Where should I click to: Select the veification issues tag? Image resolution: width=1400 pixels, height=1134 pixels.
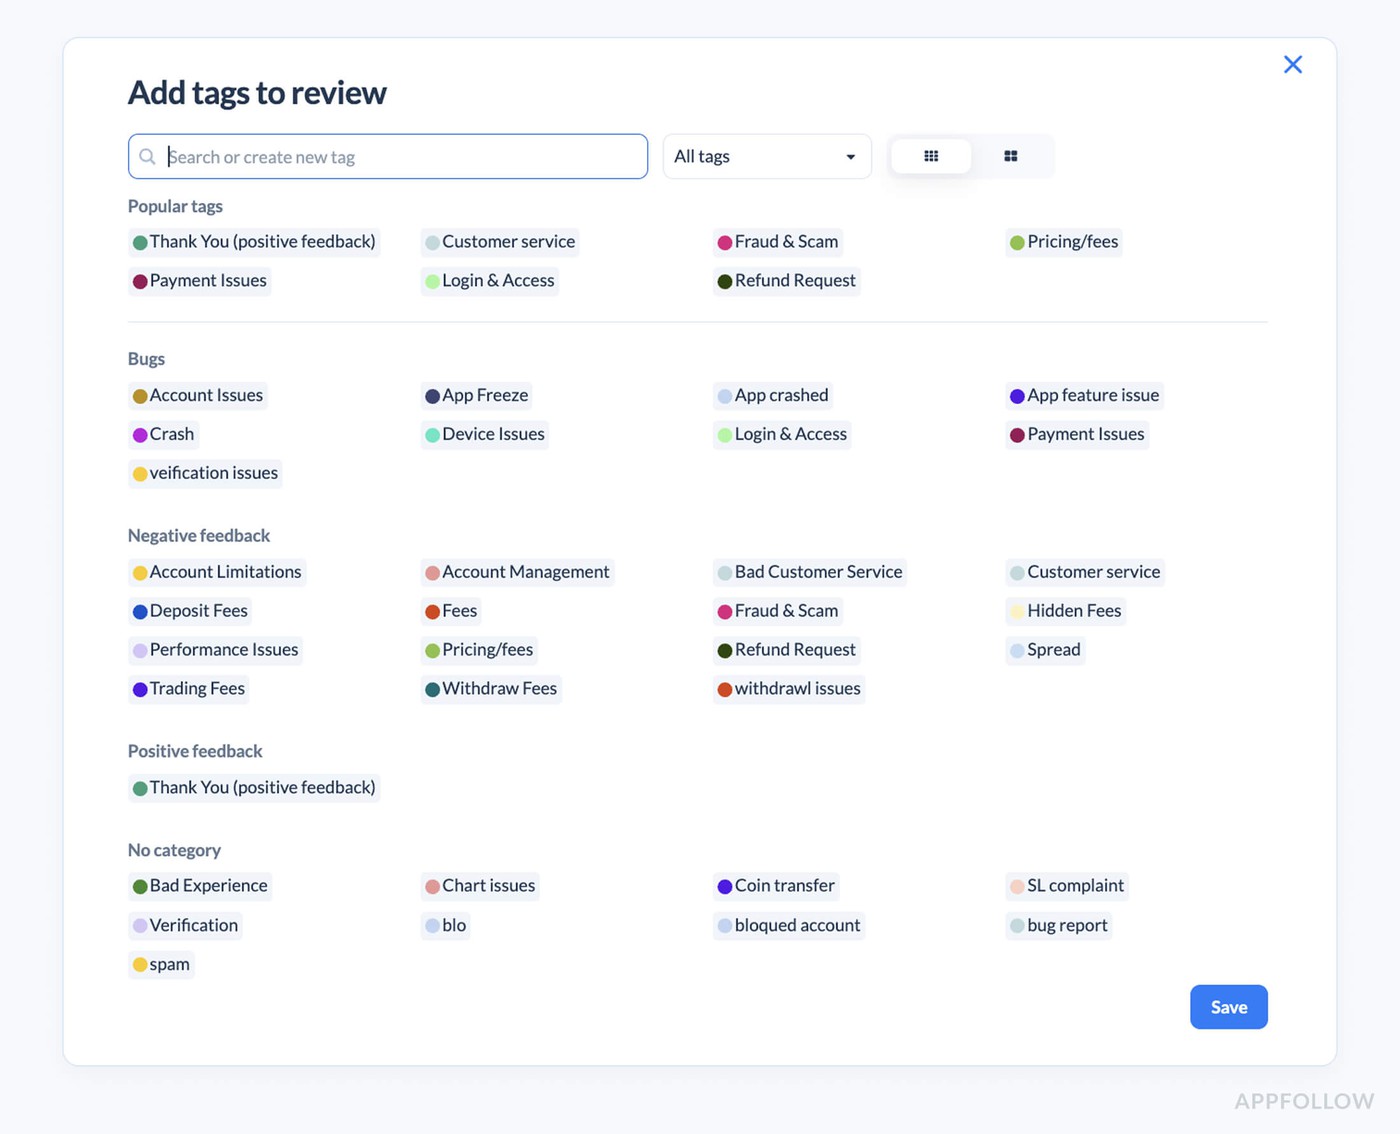[x=205, y=474]
